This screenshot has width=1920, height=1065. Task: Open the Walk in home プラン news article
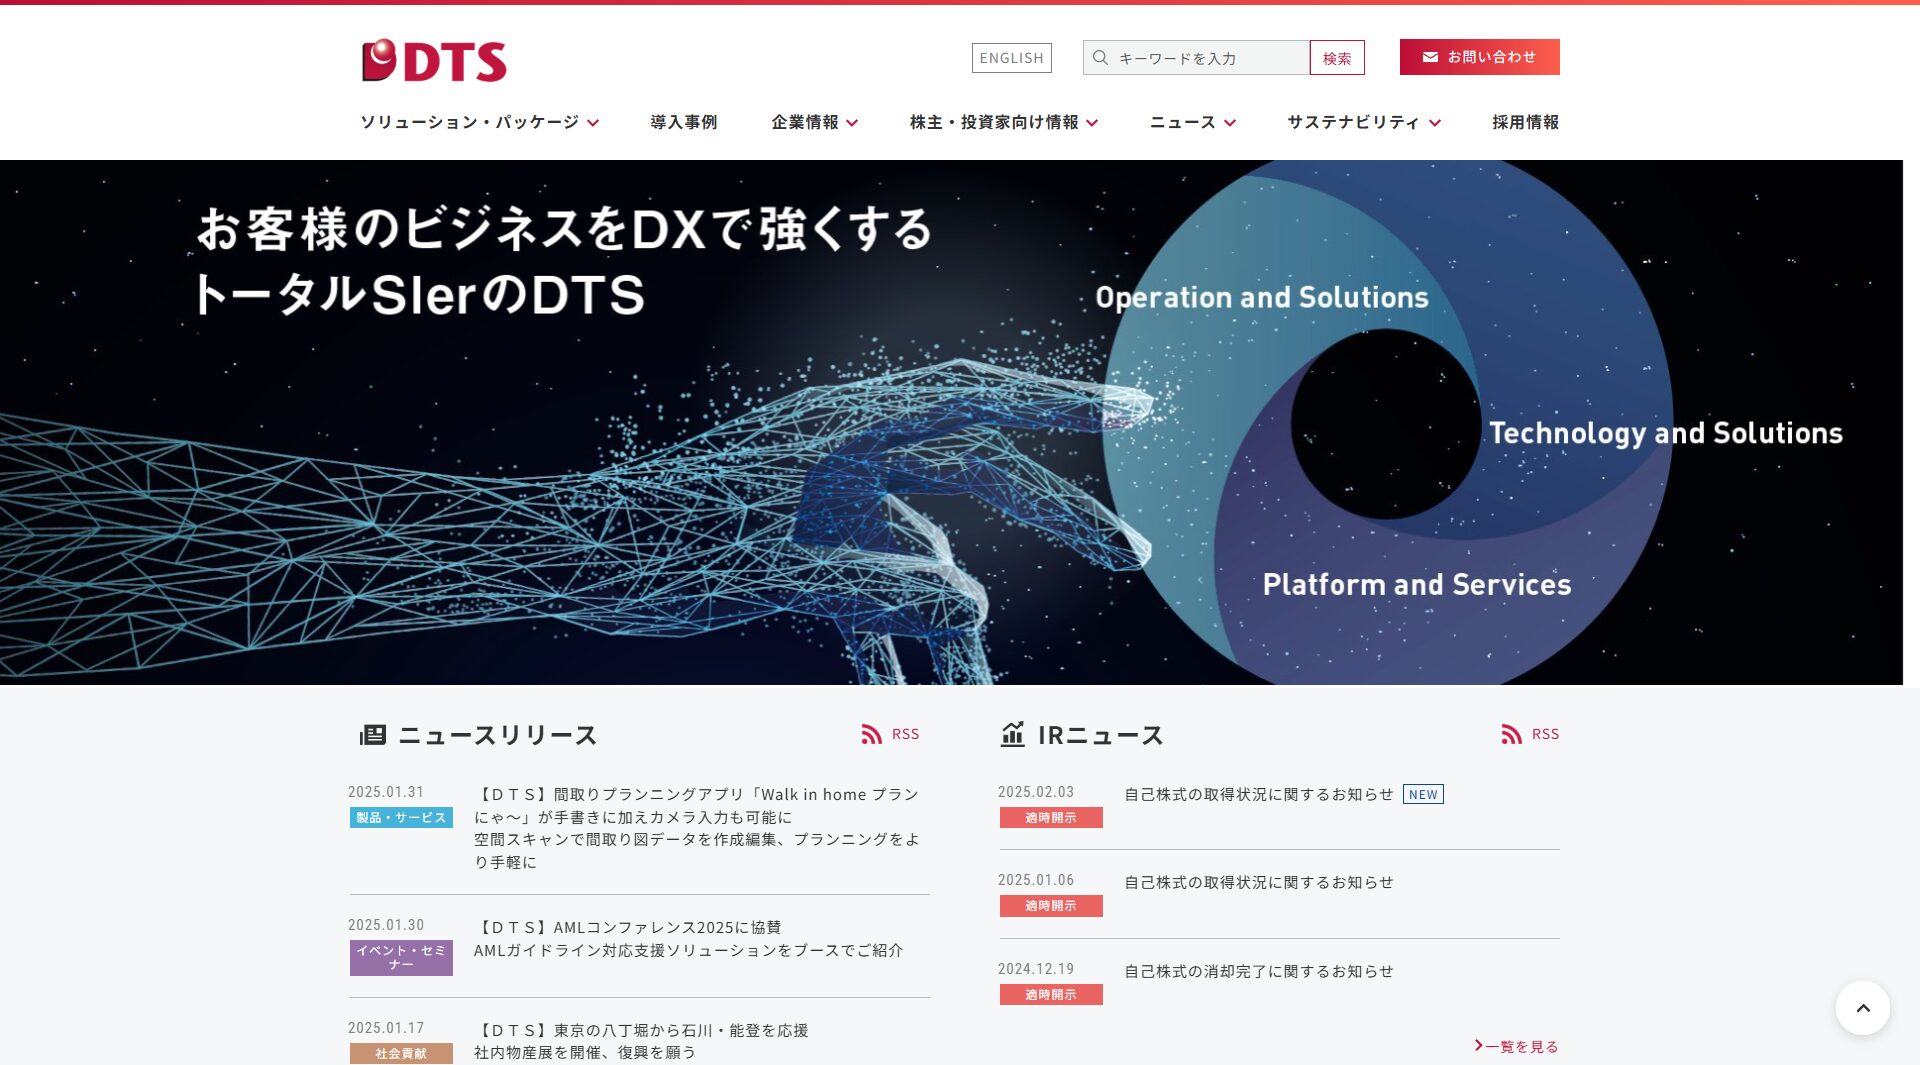coord(697,828)
